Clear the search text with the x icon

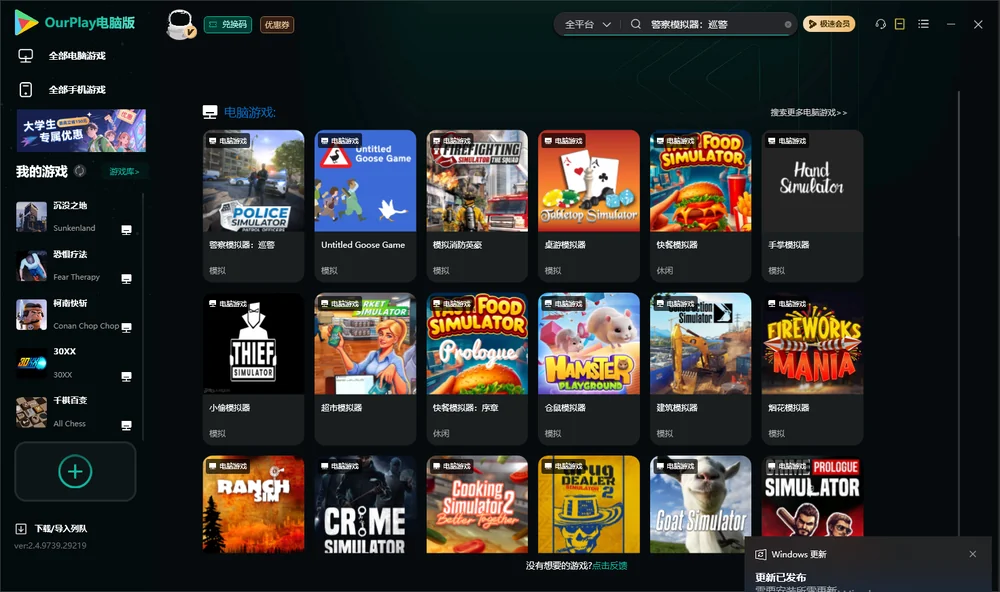[x=788, y=24]
